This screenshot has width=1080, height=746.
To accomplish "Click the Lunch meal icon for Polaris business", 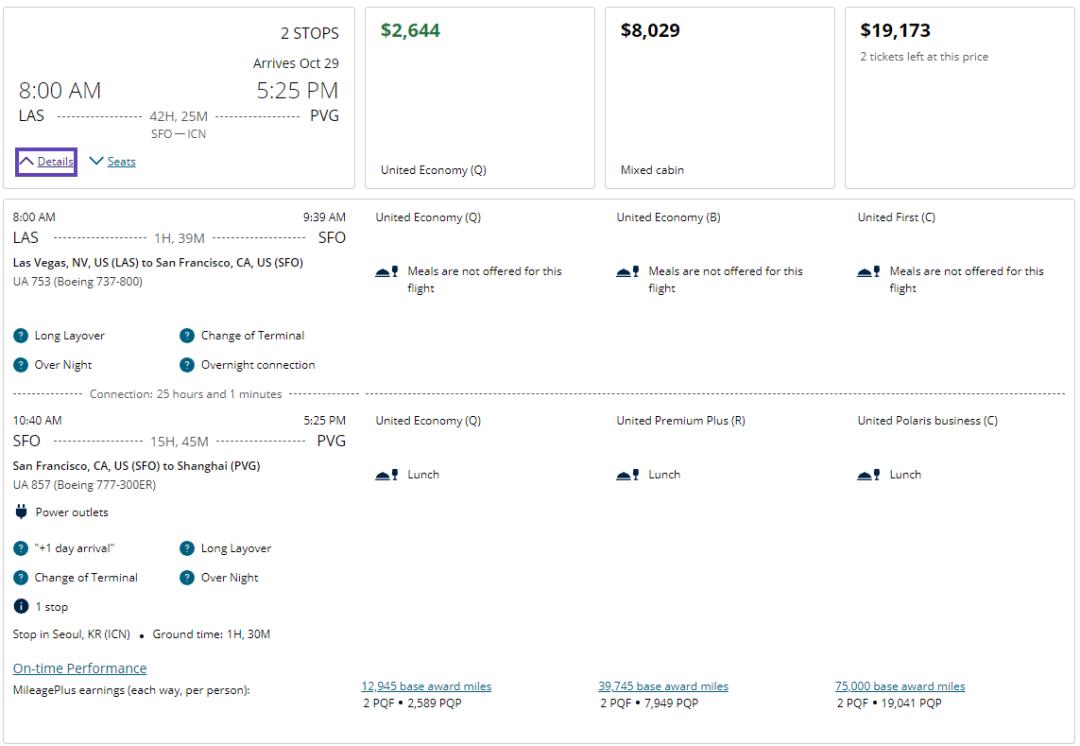I will [868, 475].
